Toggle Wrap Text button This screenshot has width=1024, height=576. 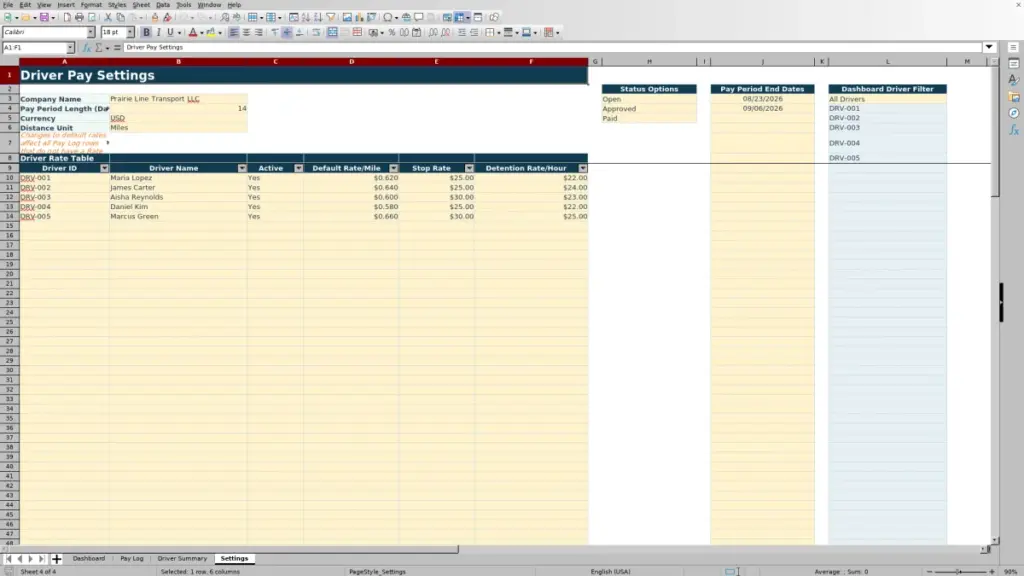point(316,32)
